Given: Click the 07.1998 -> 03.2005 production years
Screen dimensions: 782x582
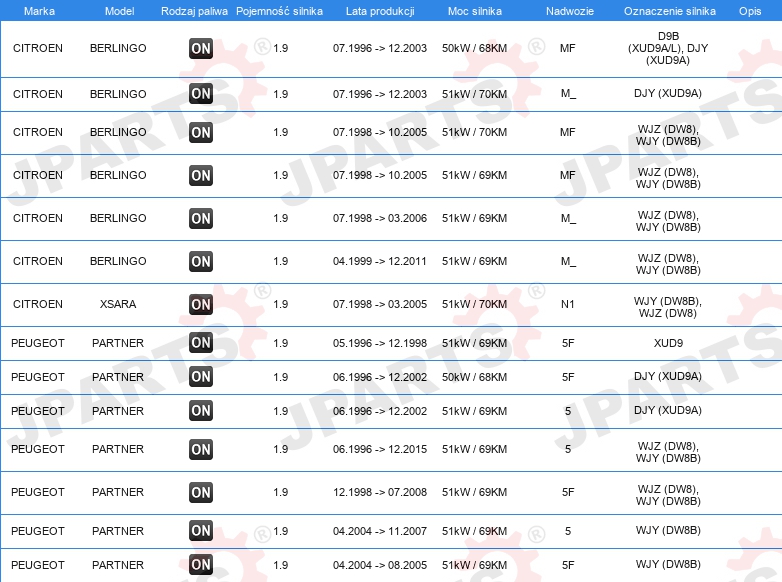Looking at the screenshot, I should (380, 304).
